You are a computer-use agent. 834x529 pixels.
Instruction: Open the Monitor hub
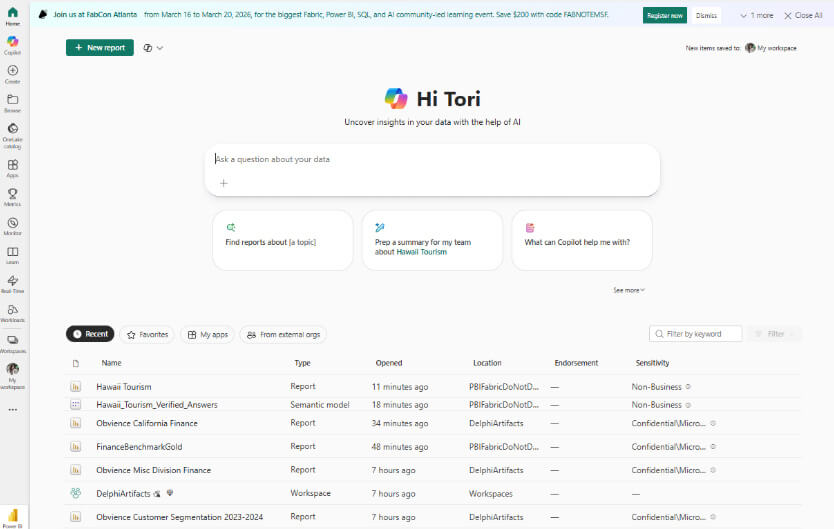click(12, 225)
